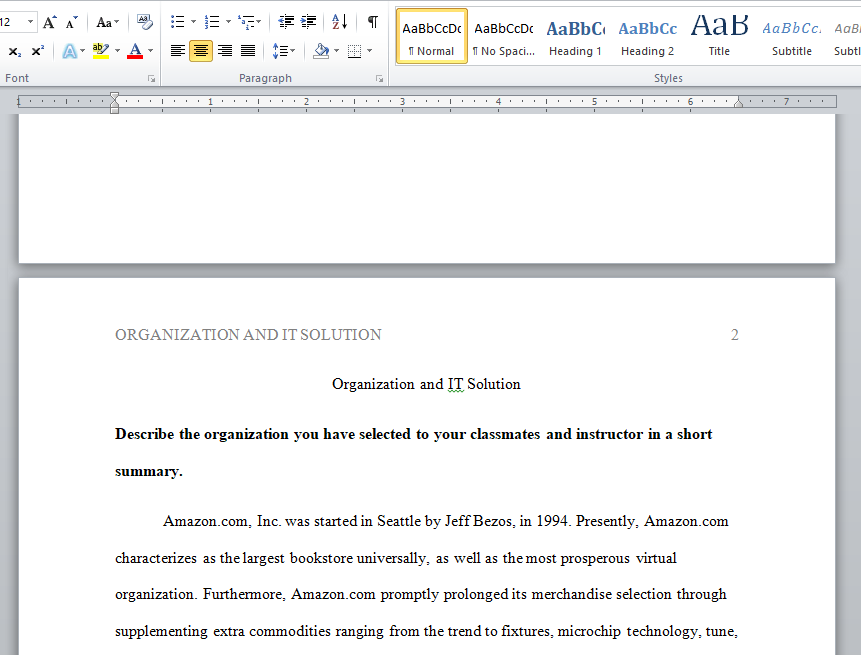Image resolution: width=861 pixels, height=655 pixels.
Task: Click the line starting 'supplementing extra commodities'
Action: click(426, 631)
